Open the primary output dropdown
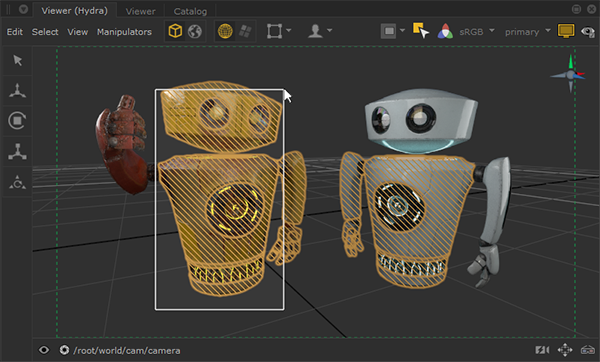The image size is (600, 362). (x=528, y=32)
